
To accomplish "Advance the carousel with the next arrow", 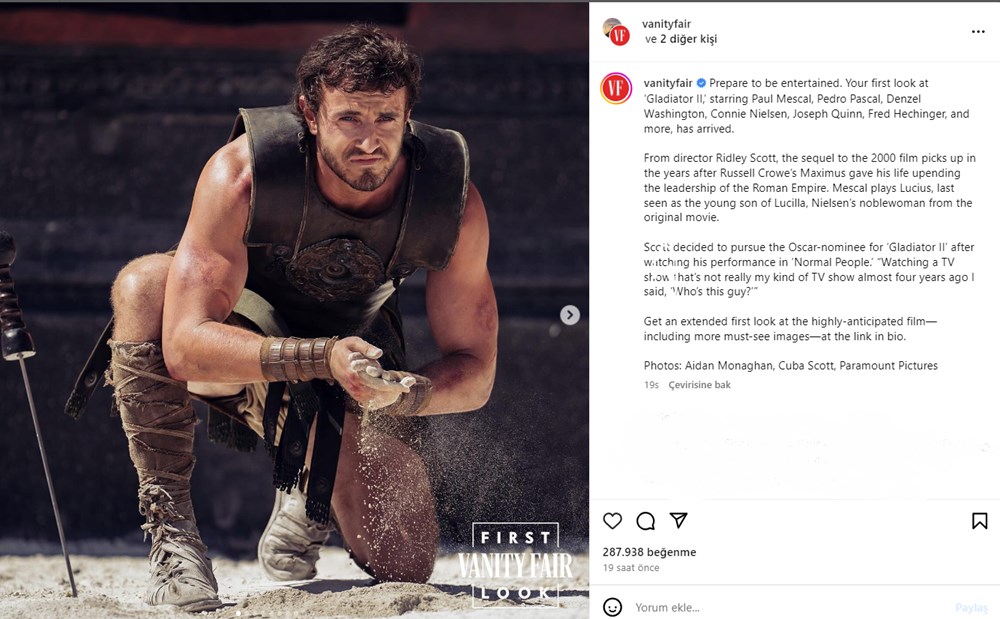I will pos(568,314).
